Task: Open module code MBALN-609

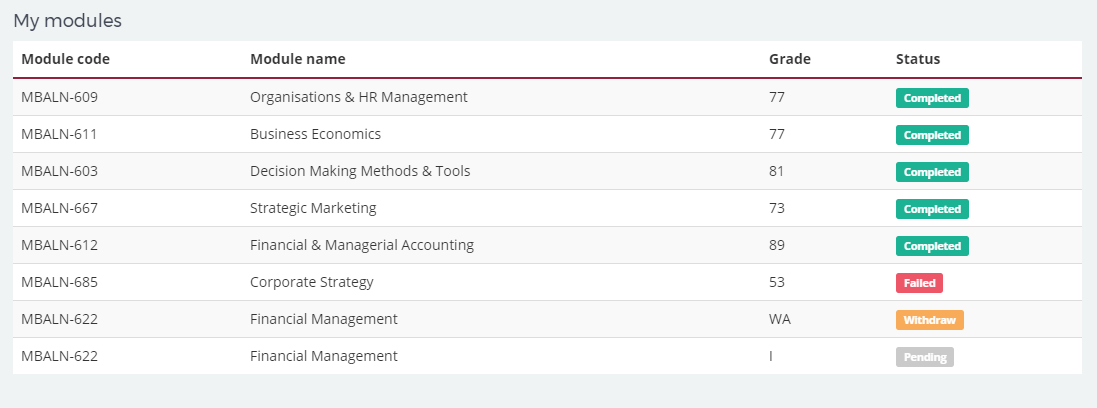Action: pos(59,97)
